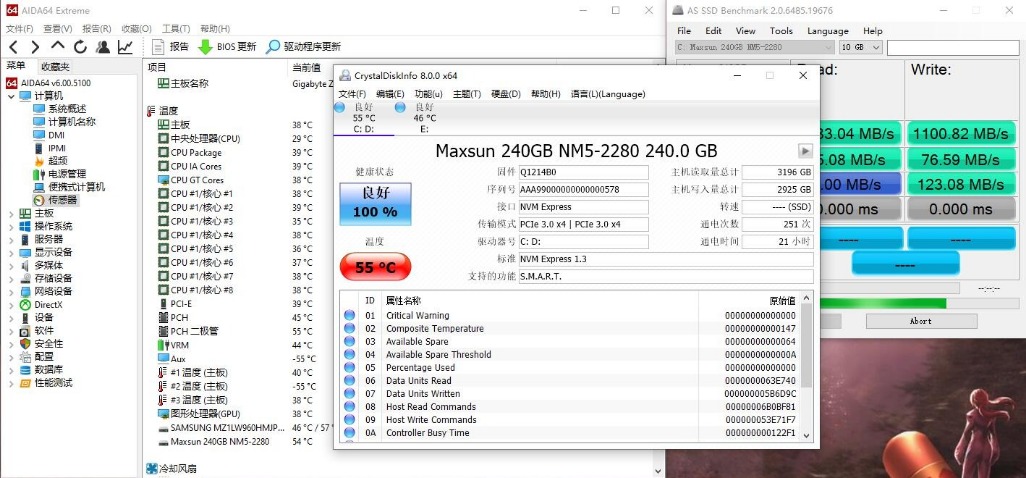Click scroll down arrow in SMART list
Viewport: 1026px width, 478px height.
tap(806, 435)
